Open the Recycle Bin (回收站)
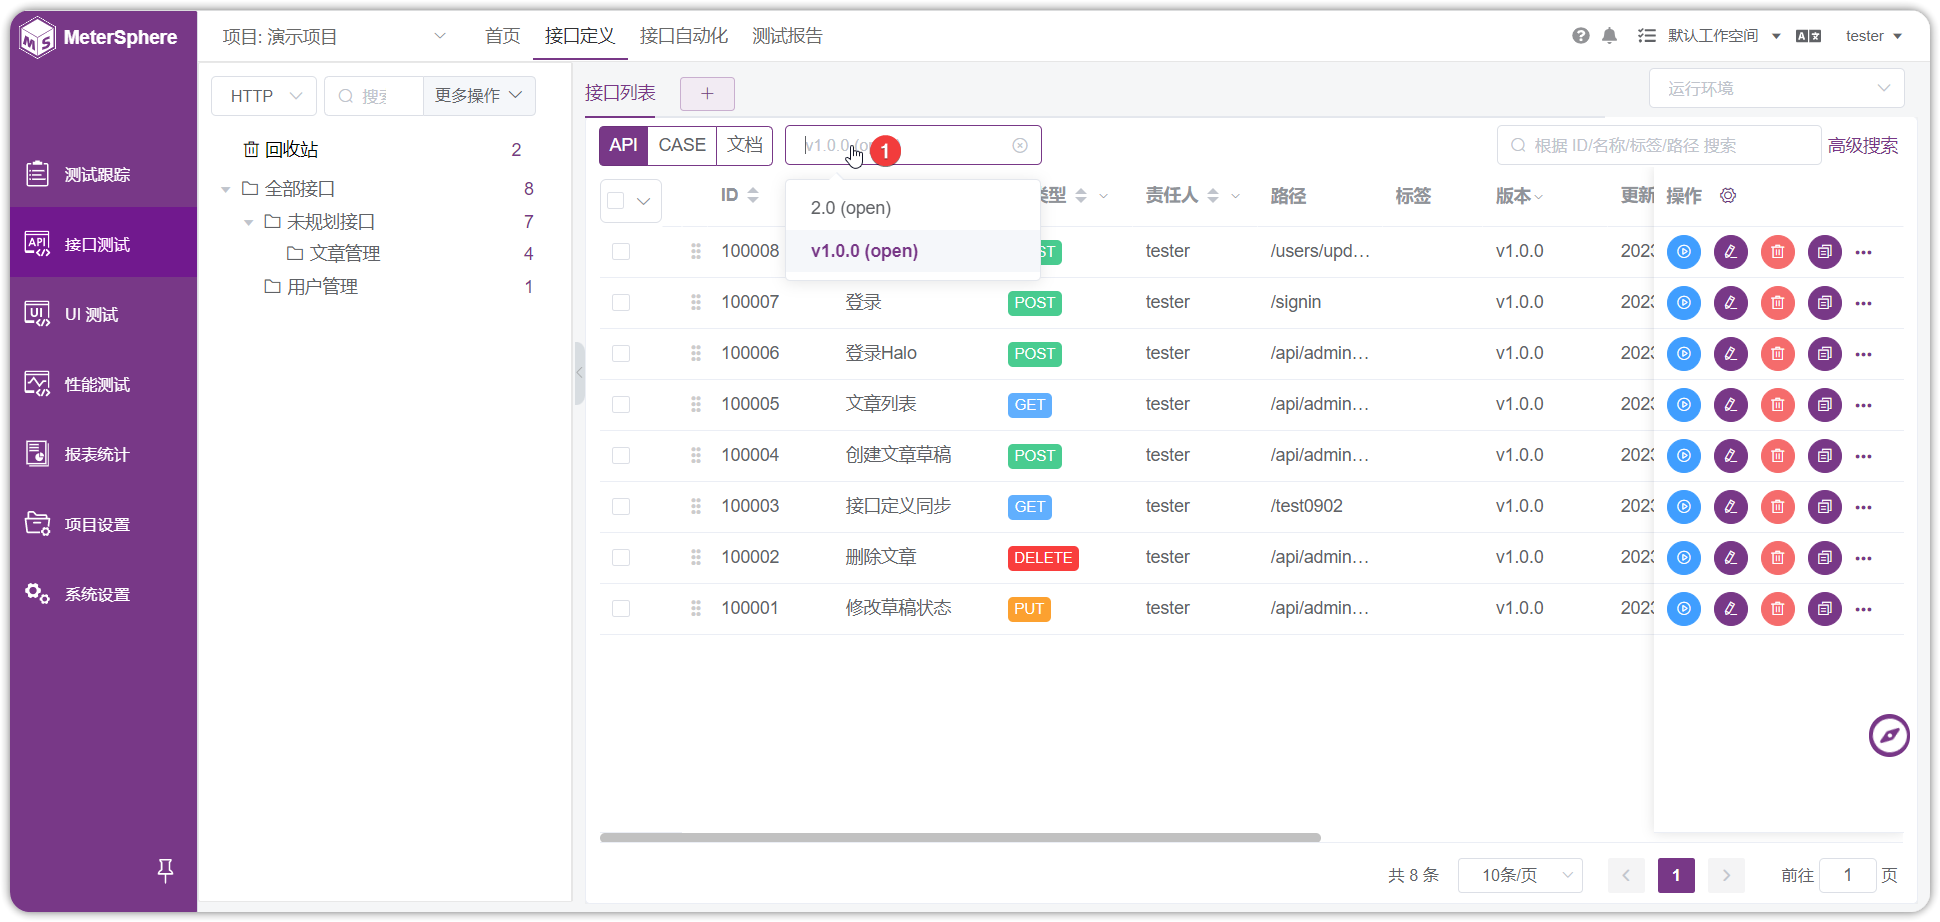 click(x=281, y=150)
